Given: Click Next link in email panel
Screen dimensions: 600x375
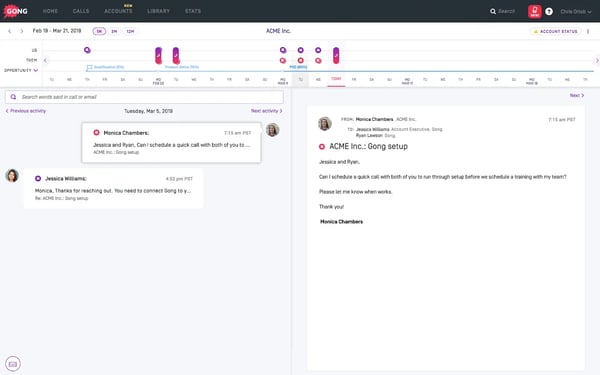Looking at the screenshot, I should 577,95.
